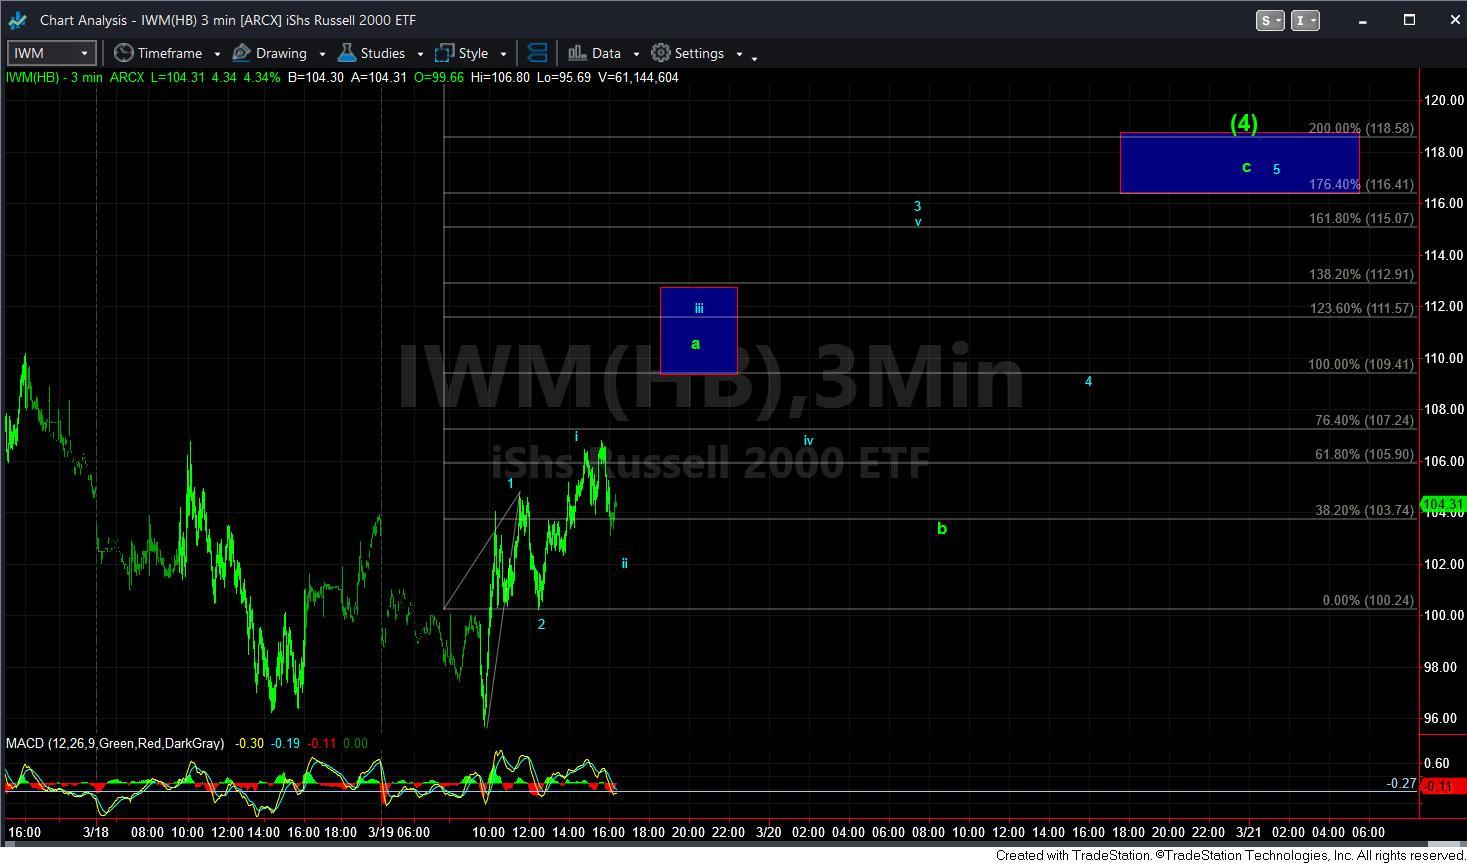Screen dimensions: 1467x863
Task: Expand the Studies dropdown arrow
Action: (x=420, y=54)
